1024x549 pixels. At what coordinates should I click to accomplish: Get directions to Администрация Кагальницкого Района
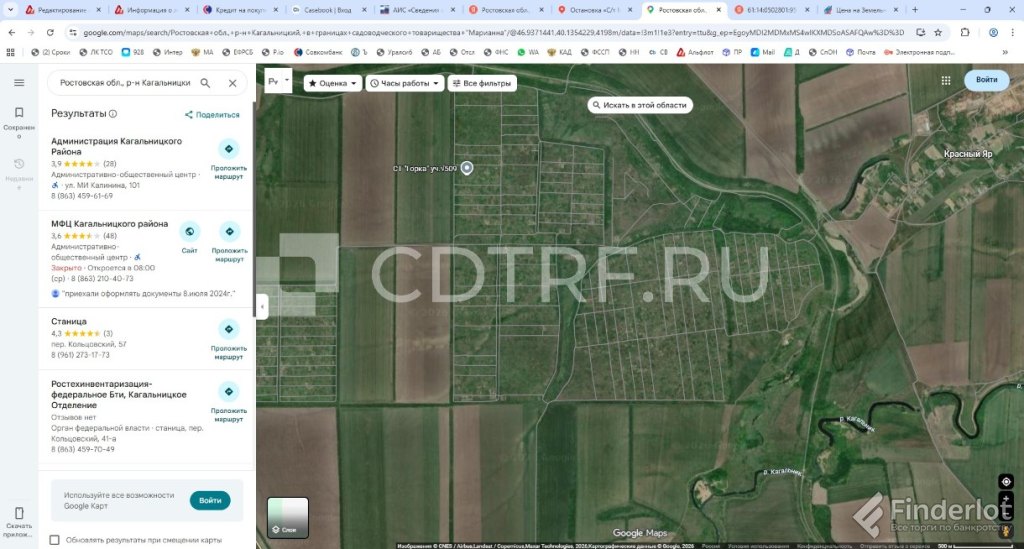point(228,148)
